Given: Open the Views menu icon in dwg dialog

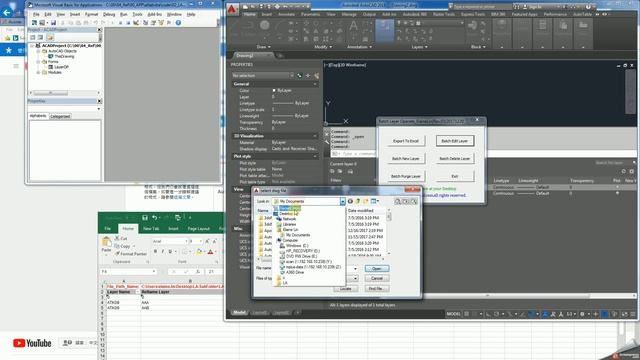Looking at the screenshot, I should [x=374, y=201].
